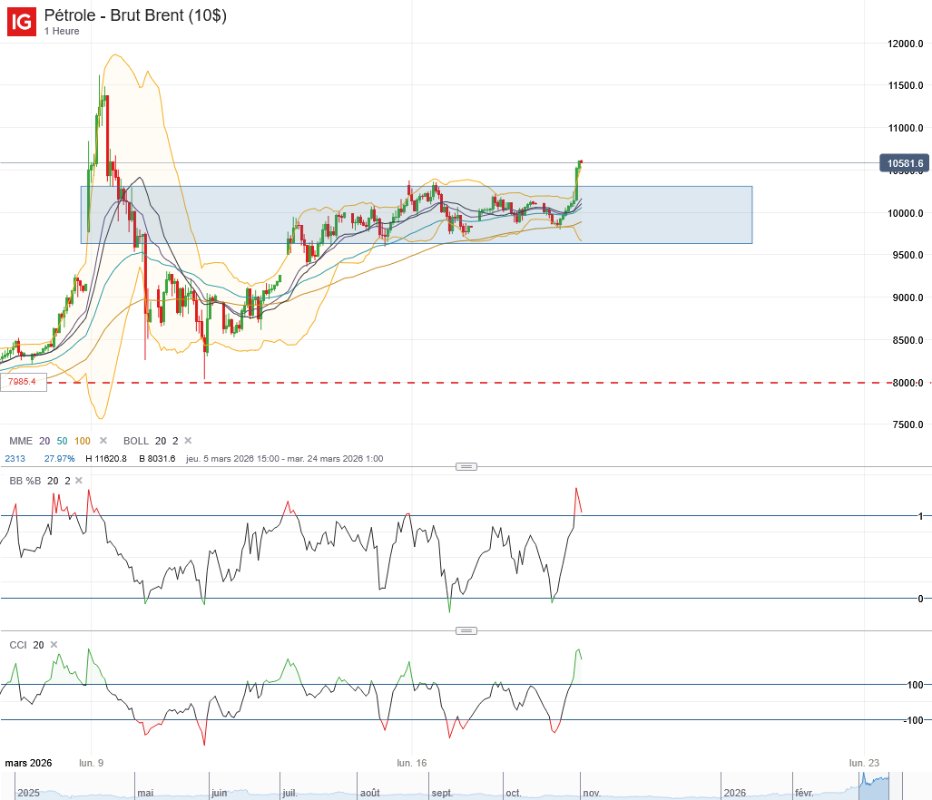Viewport: 932px width, 800px height.
Task: Click the IG logo icon
Action: 21,21
